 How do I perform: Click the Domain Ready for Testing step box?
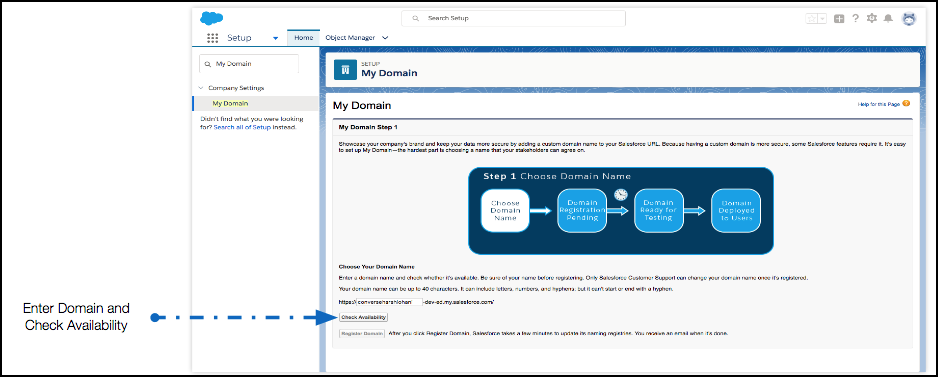659,211
